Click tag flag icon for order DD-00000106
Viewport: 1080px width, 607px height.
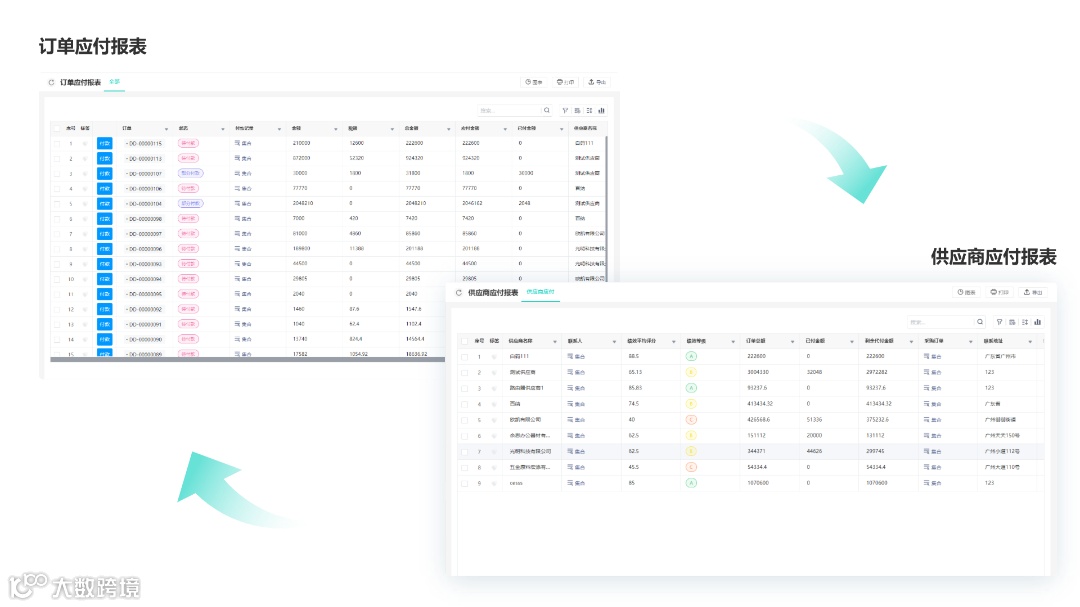[85, 189]
